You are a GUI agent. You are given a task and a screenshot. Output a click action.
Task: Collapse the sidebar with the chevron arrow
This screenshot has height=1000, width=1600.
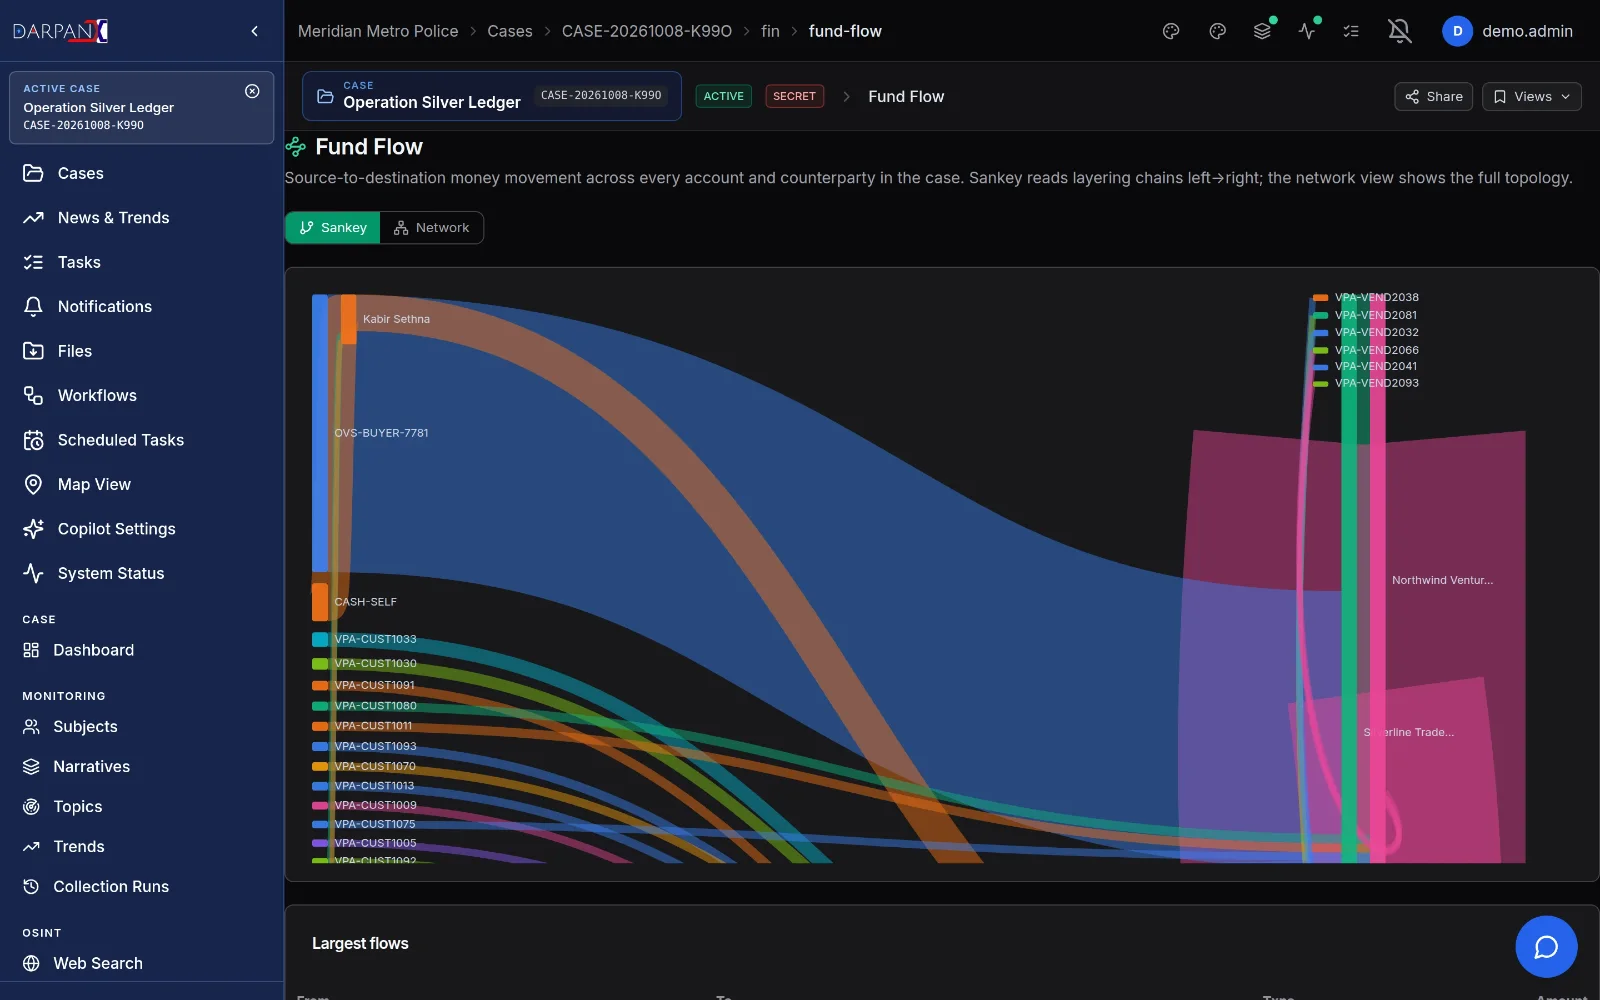point(255,31)
